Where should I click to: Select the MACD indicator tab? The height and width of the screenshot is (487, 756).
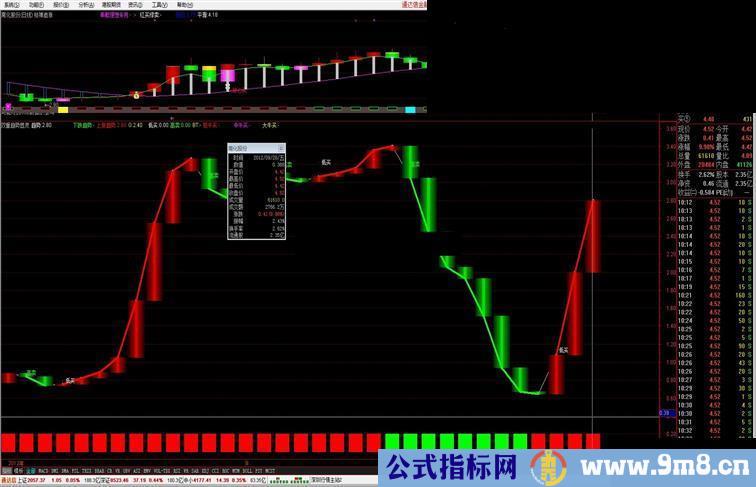pyautogui.click(x=44, y=469)
